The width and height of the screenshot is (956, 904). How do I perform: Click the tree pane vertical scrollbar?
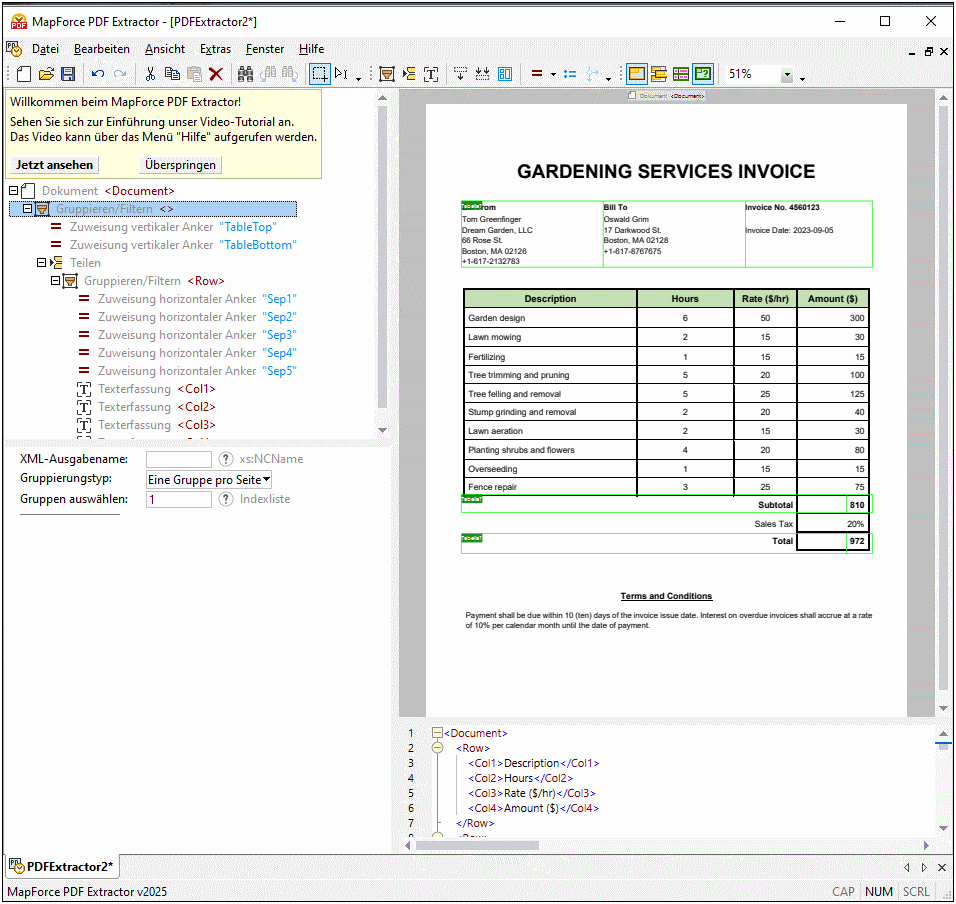tap(382, 256)
